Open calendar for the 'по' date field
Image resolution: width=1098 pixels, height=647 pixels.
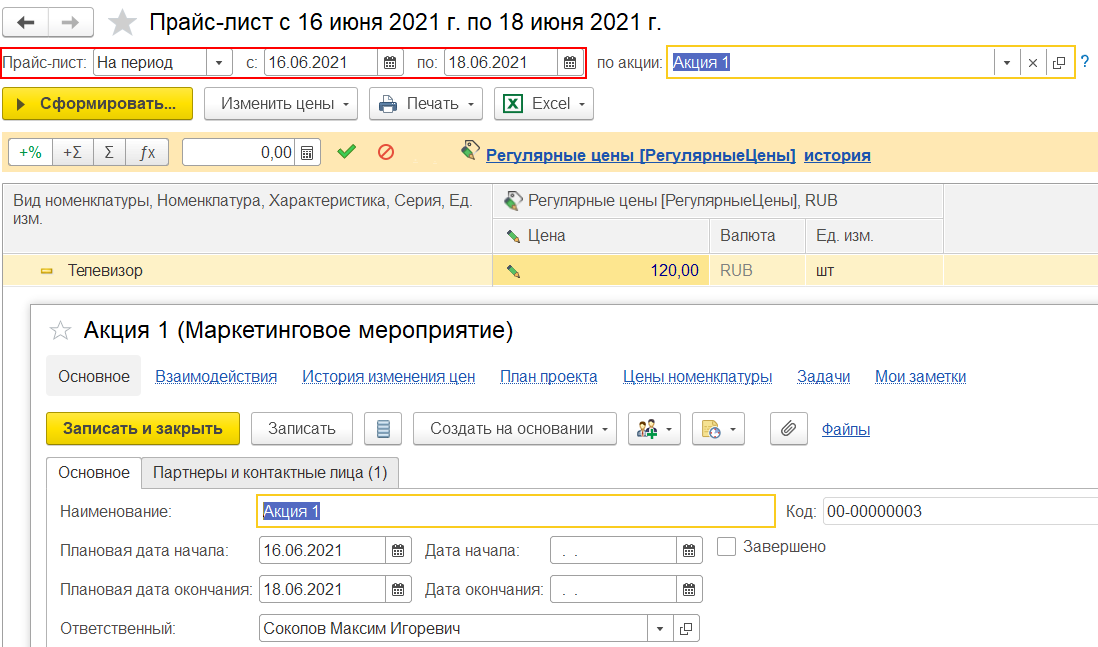click(x=568, y=62)
